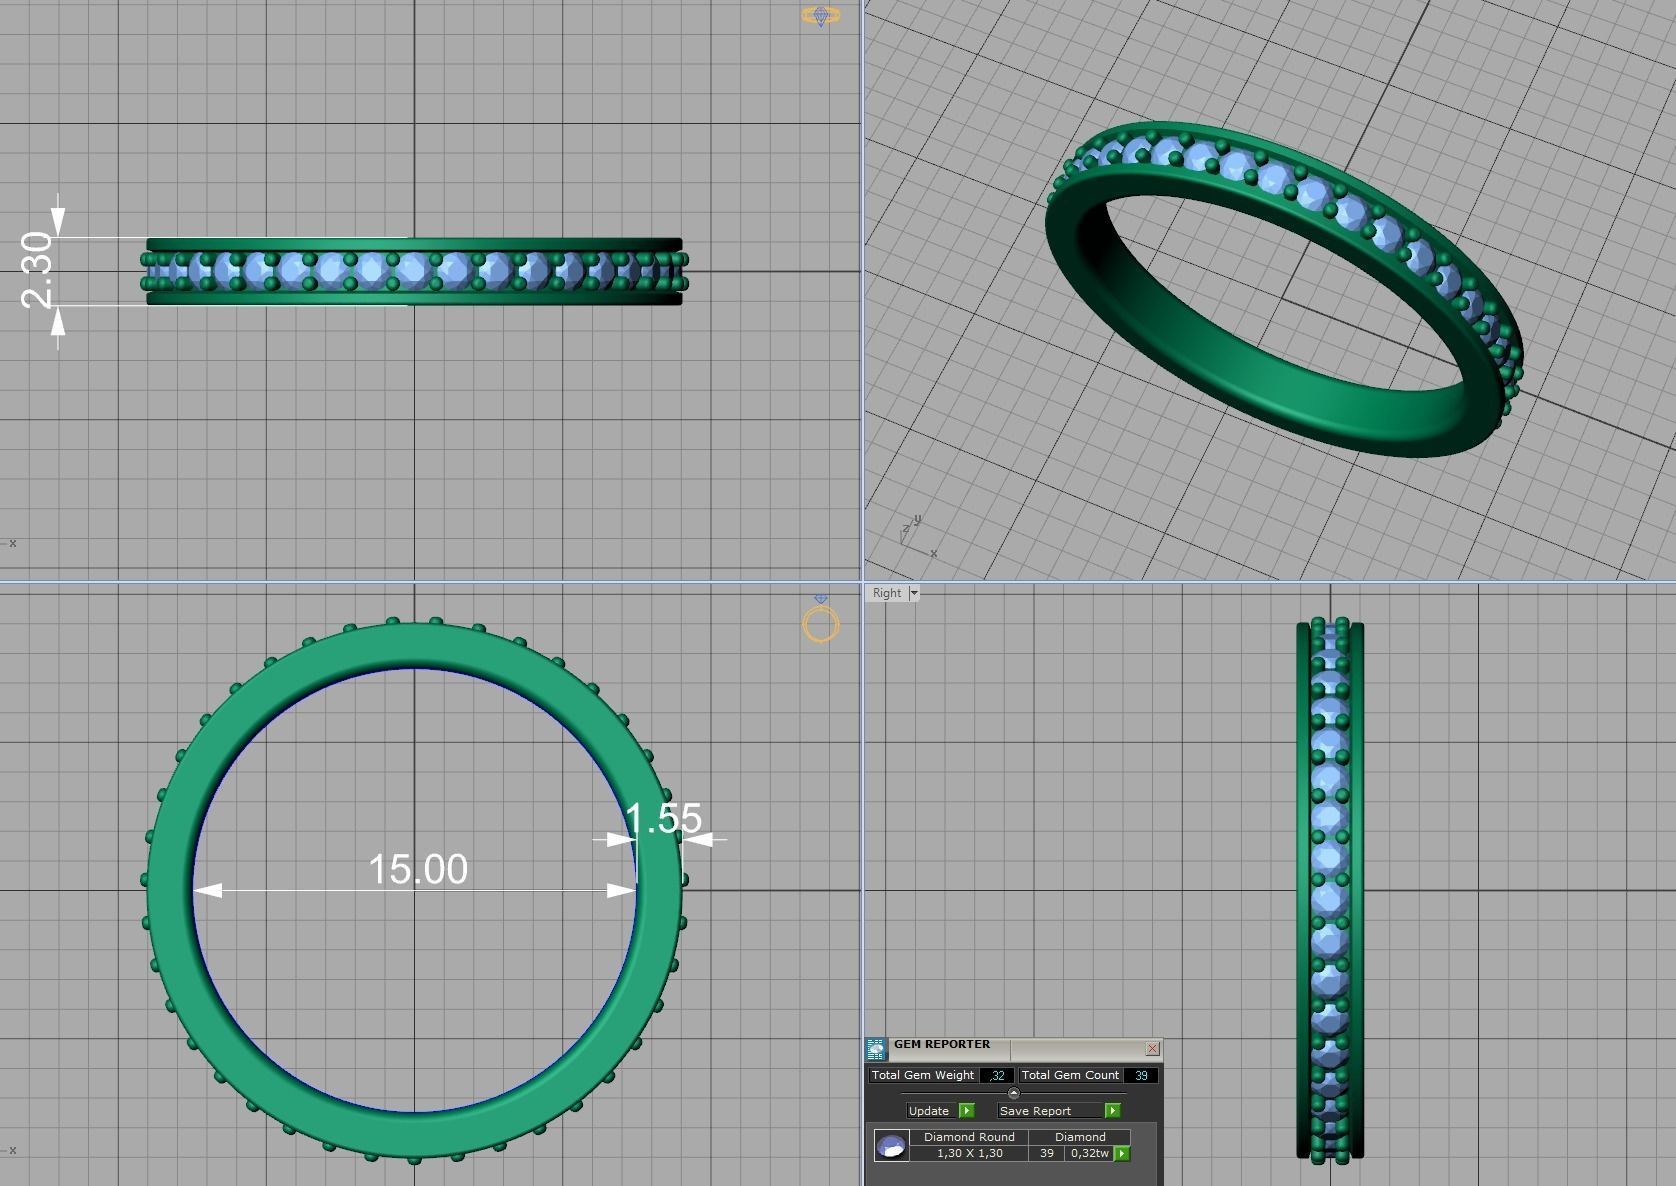Click the 39 count cell in gem row
Viewport: 1676px width, 1186px height.
click(x=1046, y=1153)
